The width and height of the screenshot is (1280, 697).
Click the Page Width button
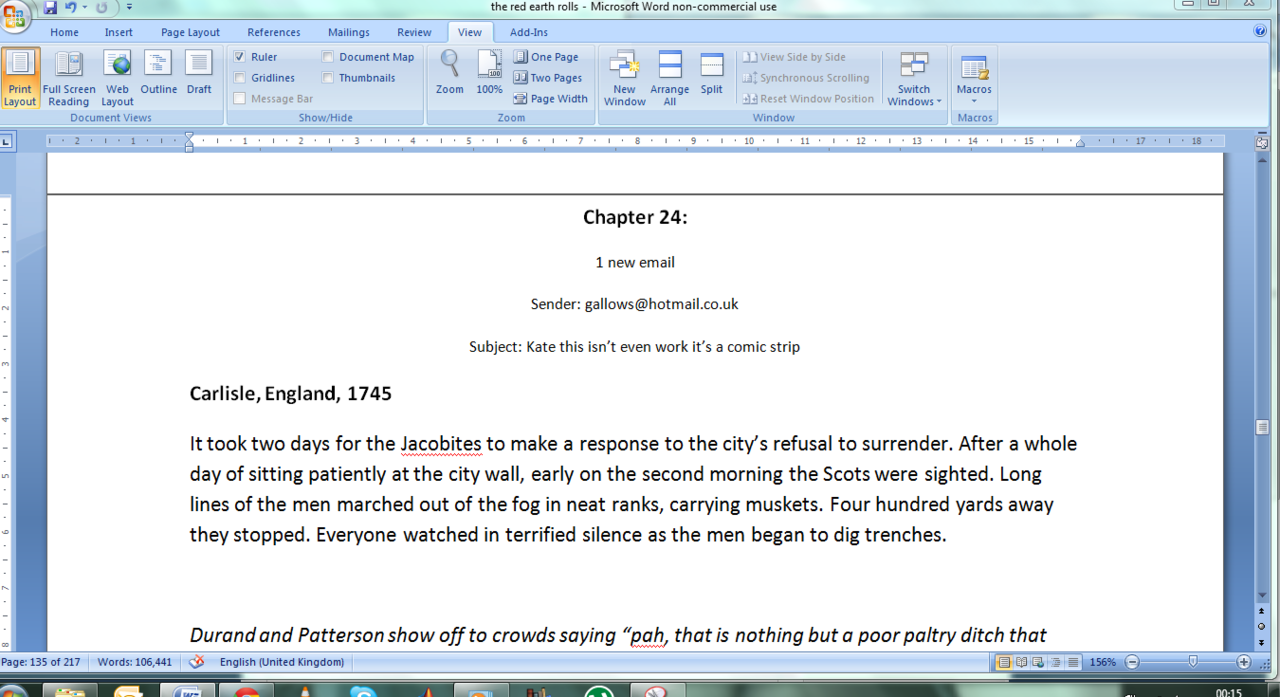click(550, 99)
